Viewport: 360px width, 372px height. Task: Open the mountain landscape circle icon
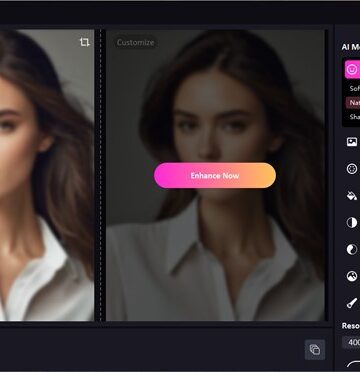pyautogui.click(x=352, y=276)
